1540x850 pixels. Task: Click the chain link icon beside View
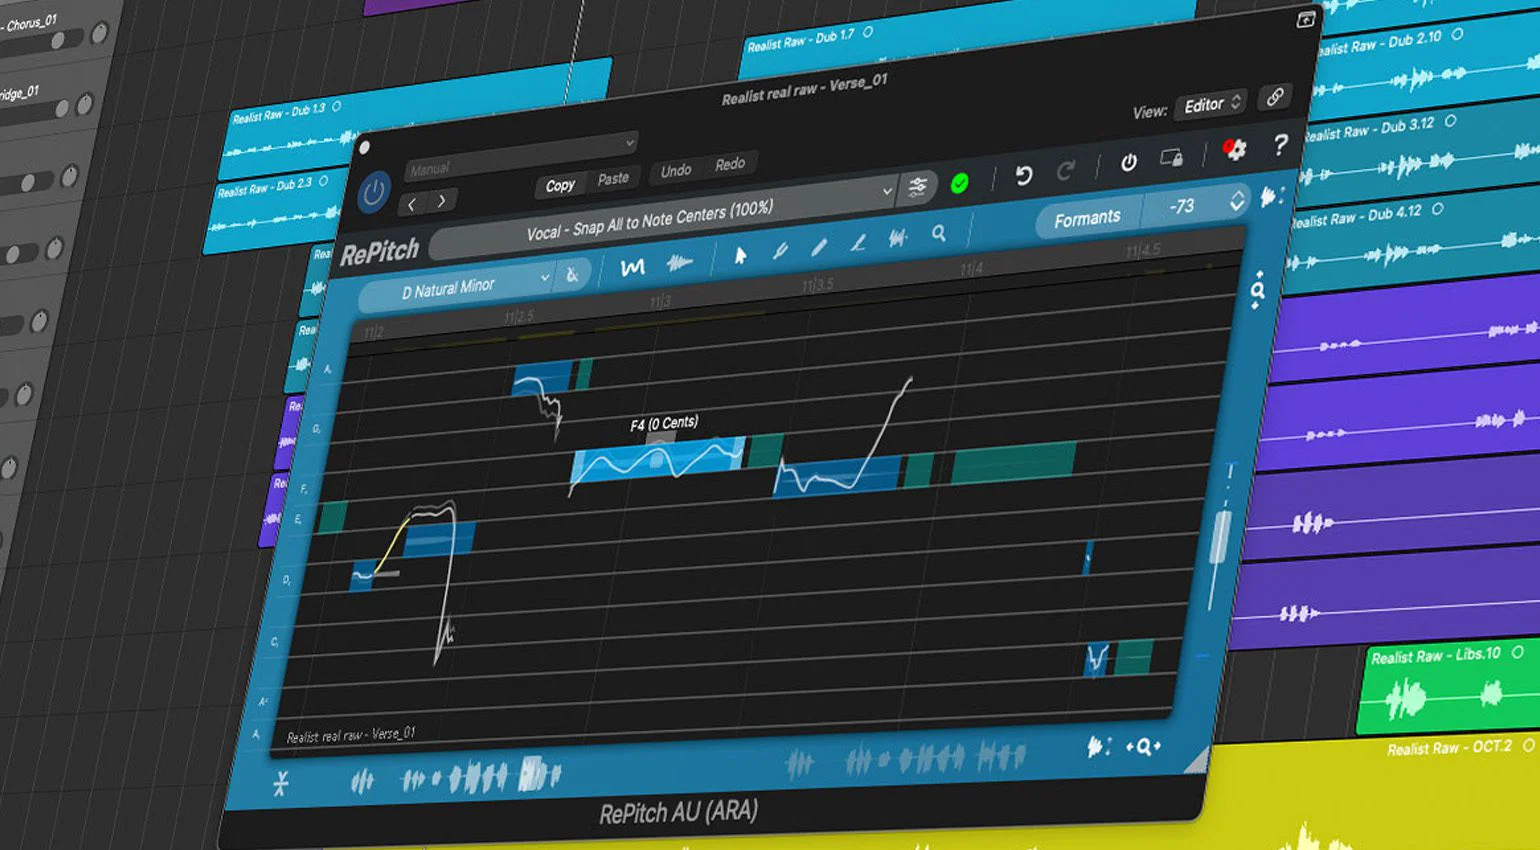coord(1274,97)
